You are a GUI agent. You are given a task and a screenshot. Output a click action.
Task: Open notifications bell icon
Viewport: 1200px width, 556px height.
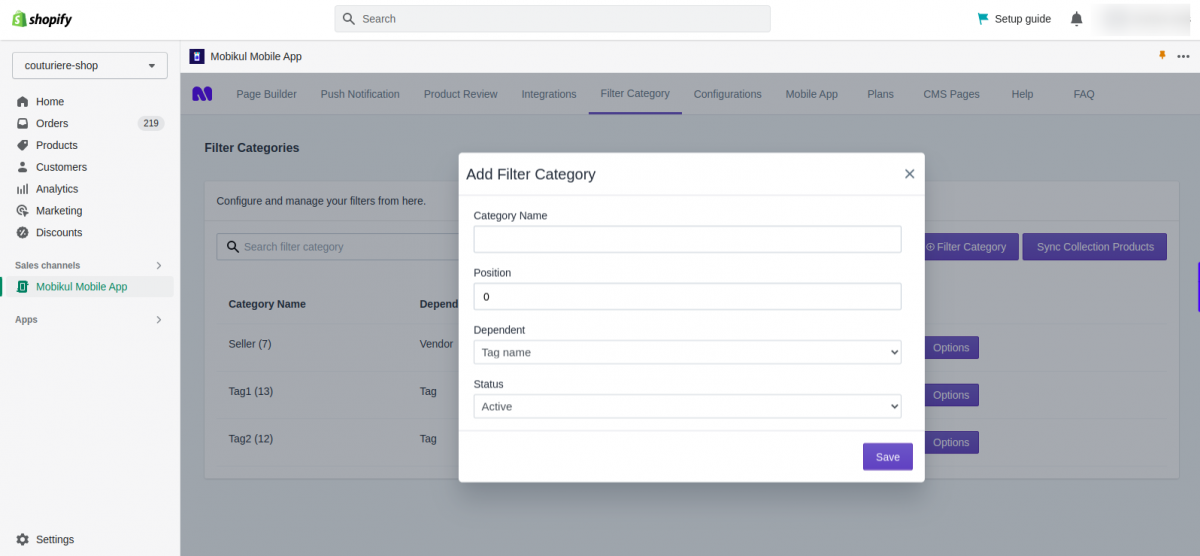click(x=1076, y=19)
